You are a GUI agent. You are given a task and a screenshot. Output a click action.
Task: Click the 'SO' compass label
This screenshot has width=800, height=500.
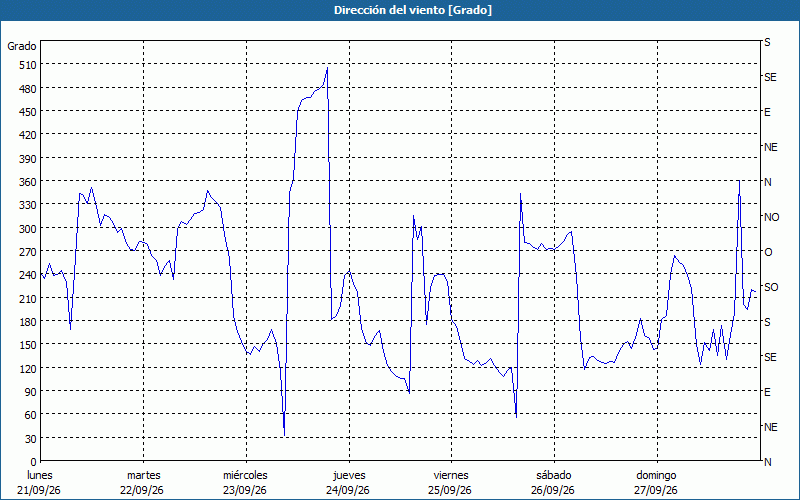coord(771,287)
